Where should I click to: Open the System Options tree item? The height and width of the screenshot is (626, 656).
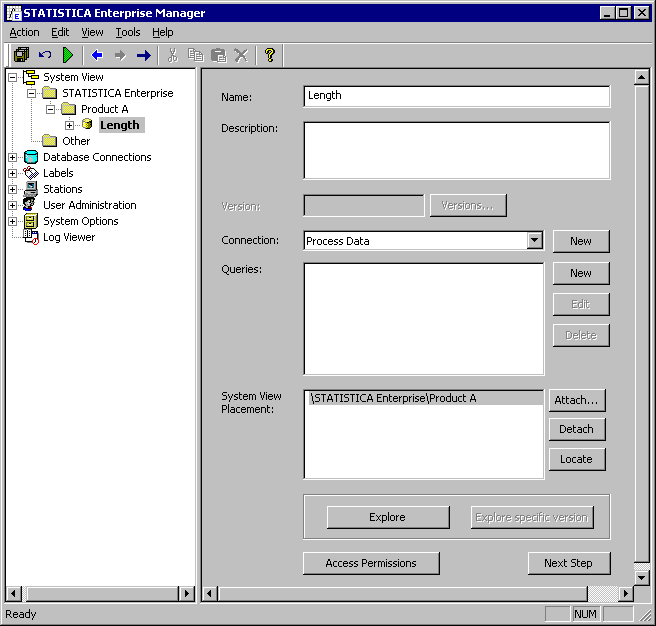(80, 221)
